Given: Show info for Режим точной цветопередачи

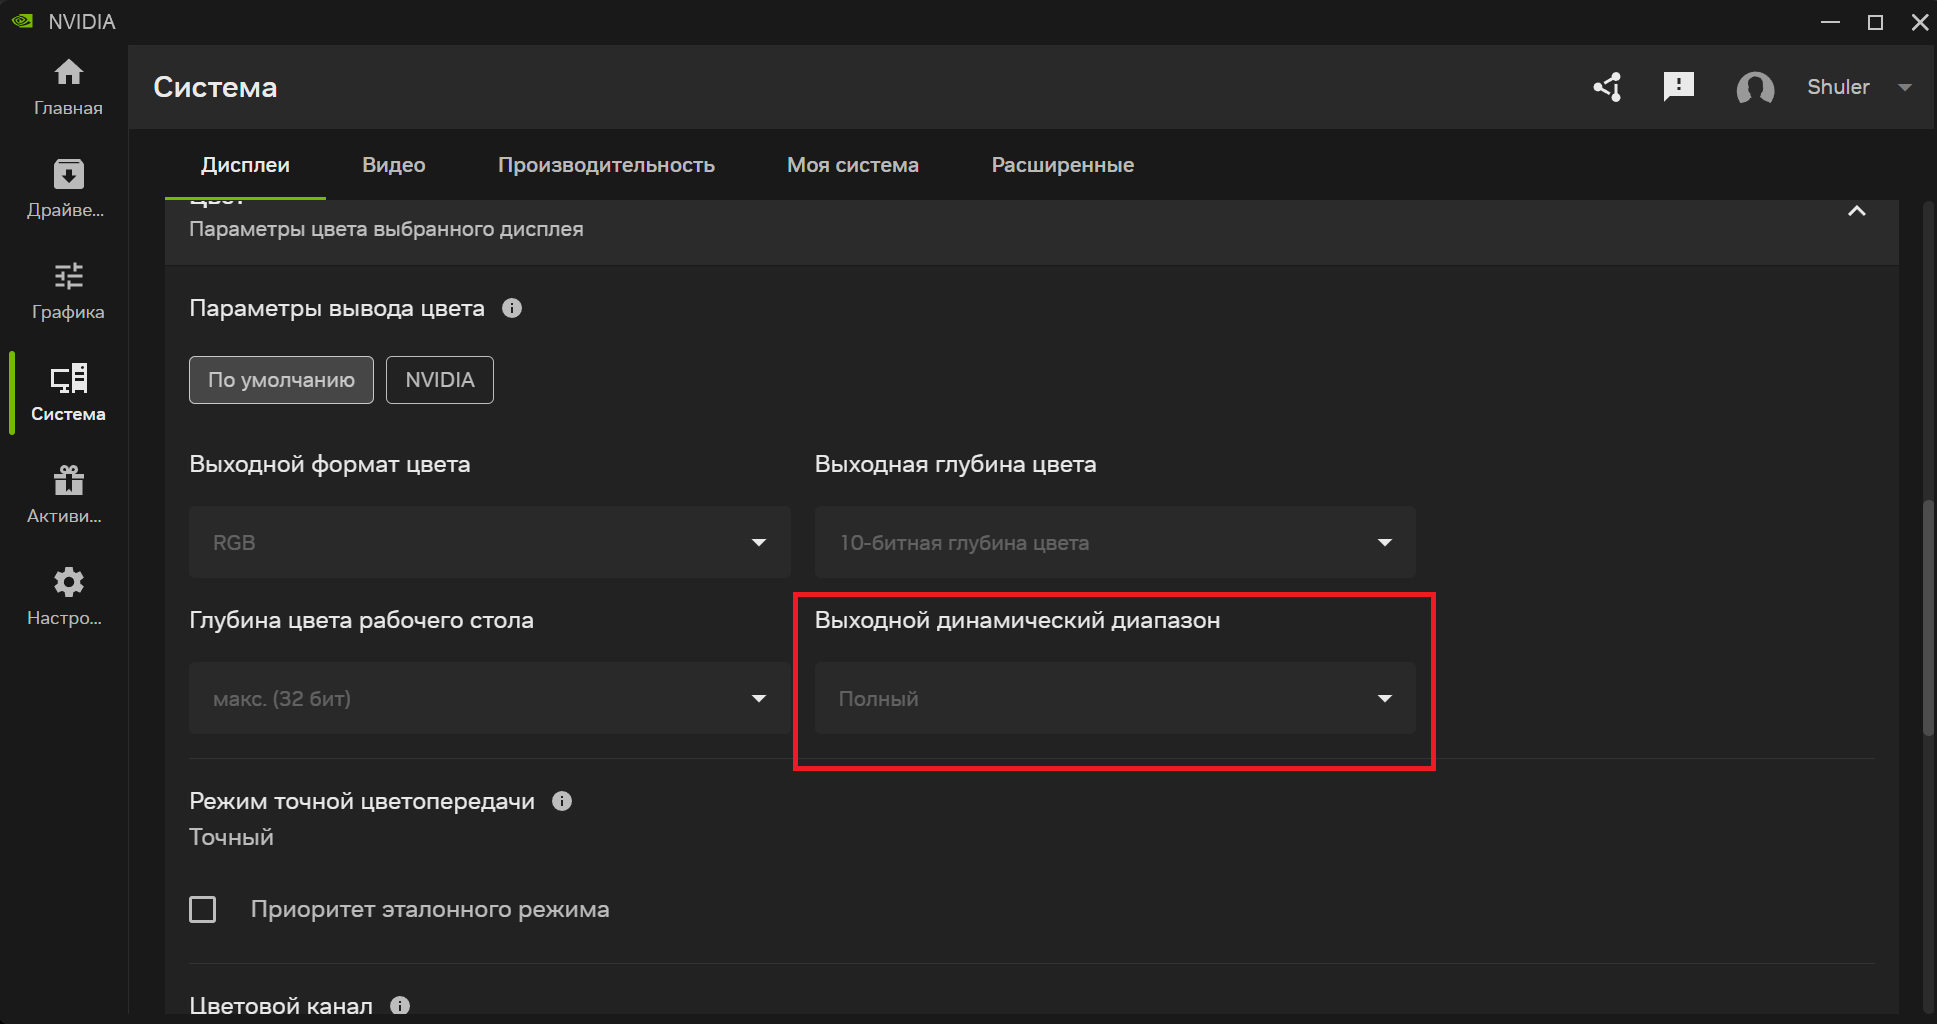Looking at the screenshot, I should (562, 801).
